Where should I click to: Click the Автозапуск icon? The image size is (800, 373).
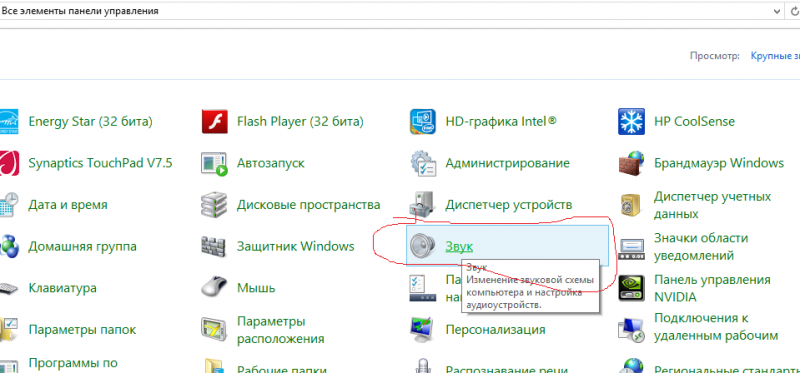[214, 163]
